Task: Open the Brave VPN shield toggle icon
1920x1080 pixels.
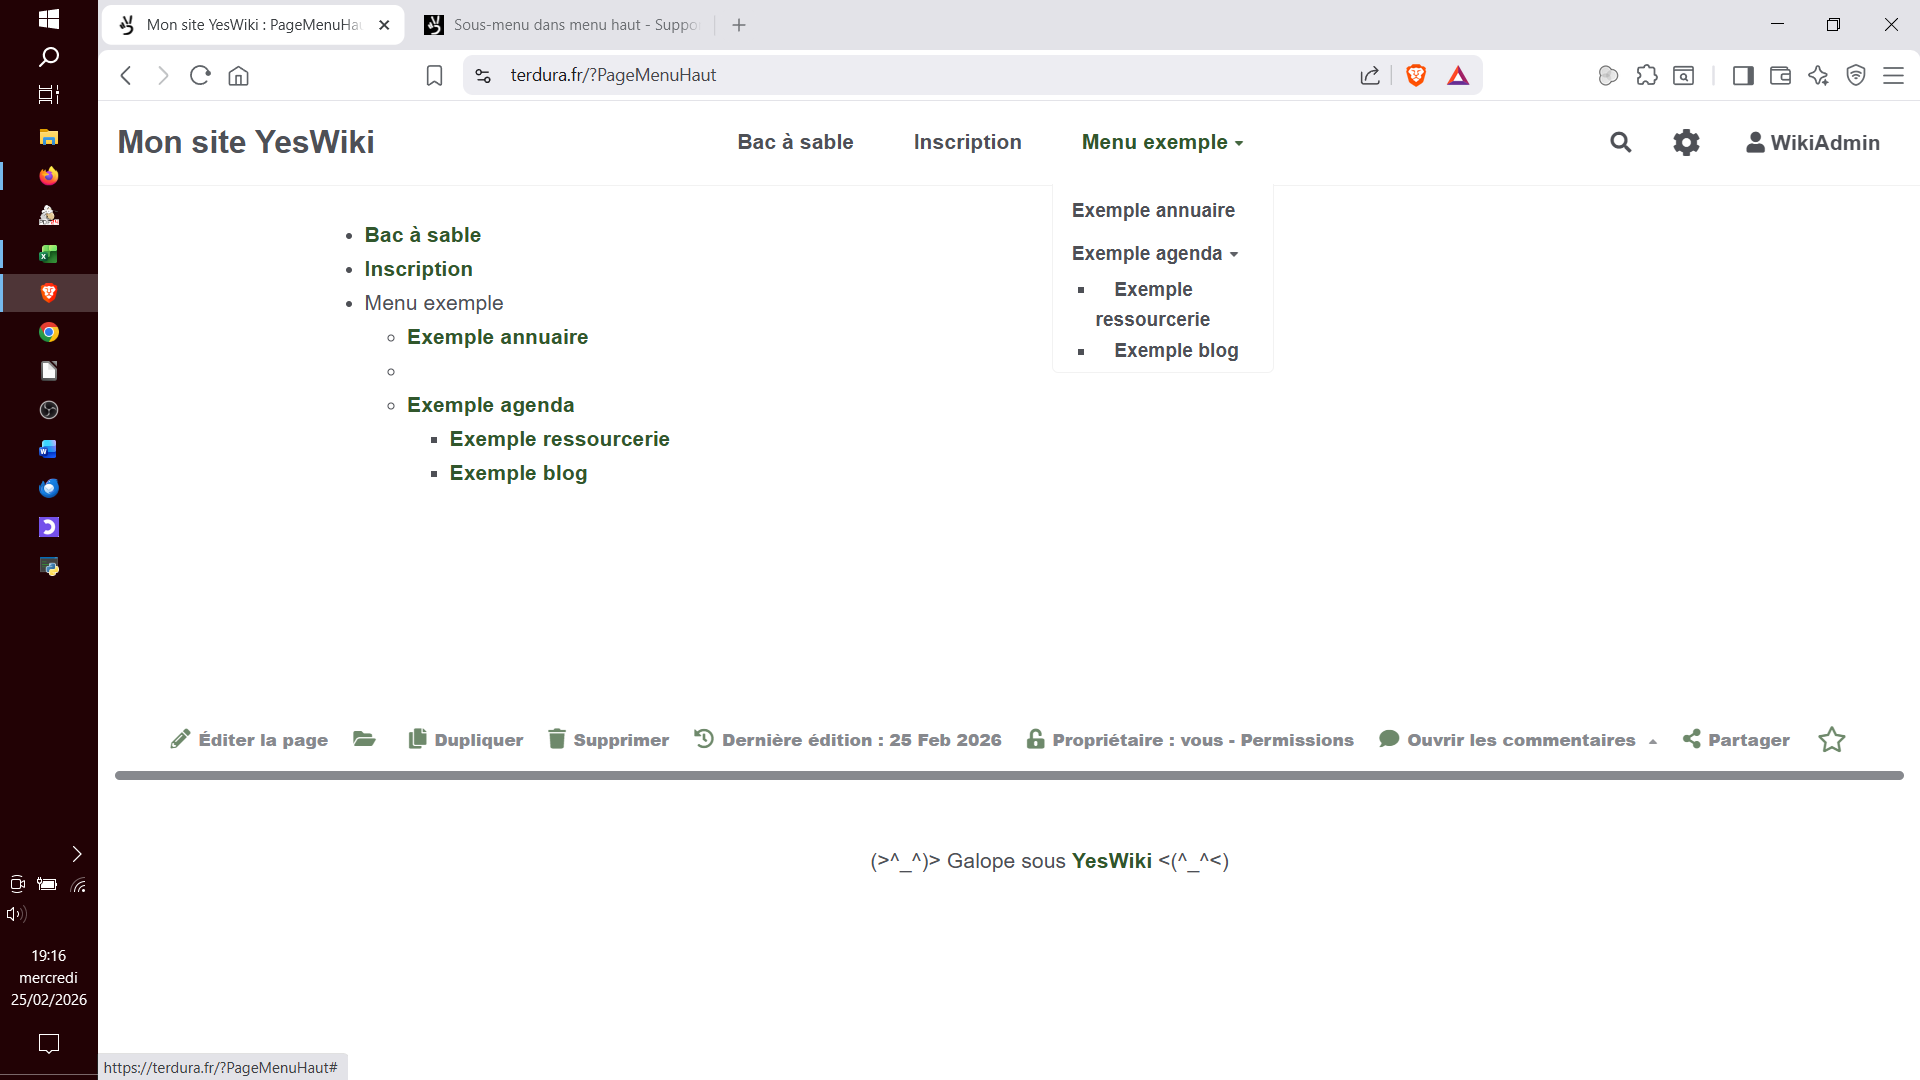Action: (x=1856, y=75)
